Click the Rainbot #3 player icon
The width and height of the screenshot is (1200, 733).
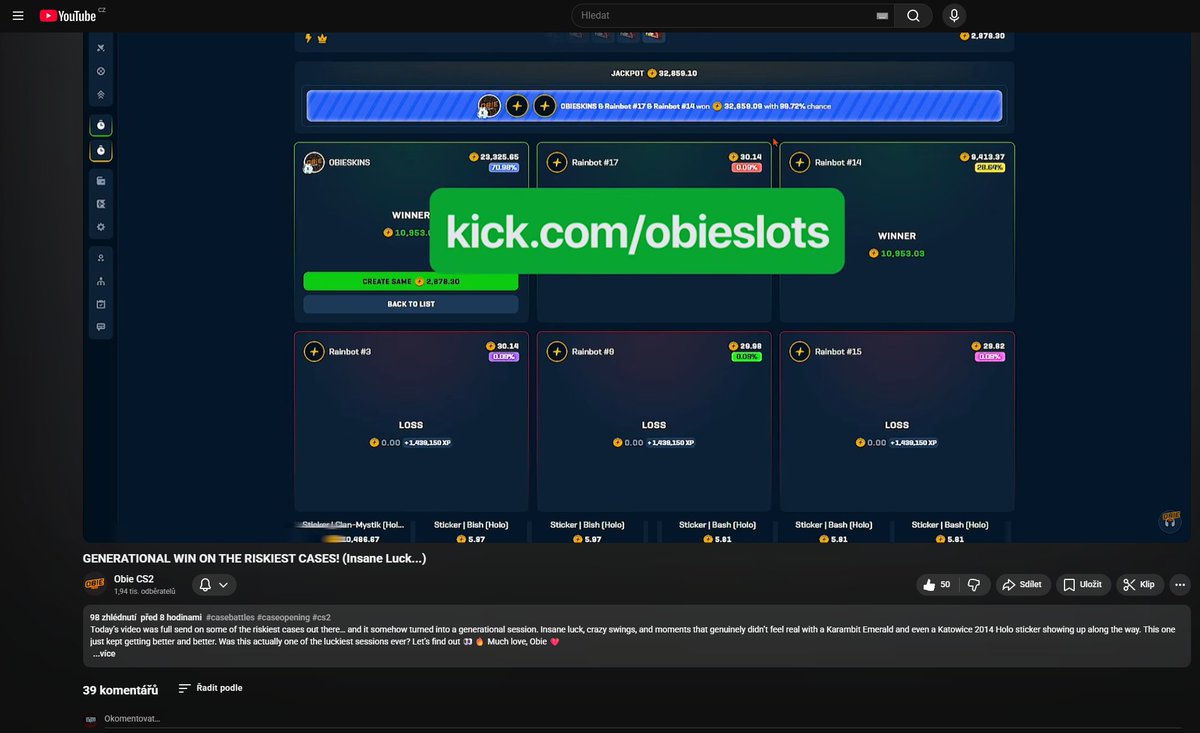coord(314,352)
